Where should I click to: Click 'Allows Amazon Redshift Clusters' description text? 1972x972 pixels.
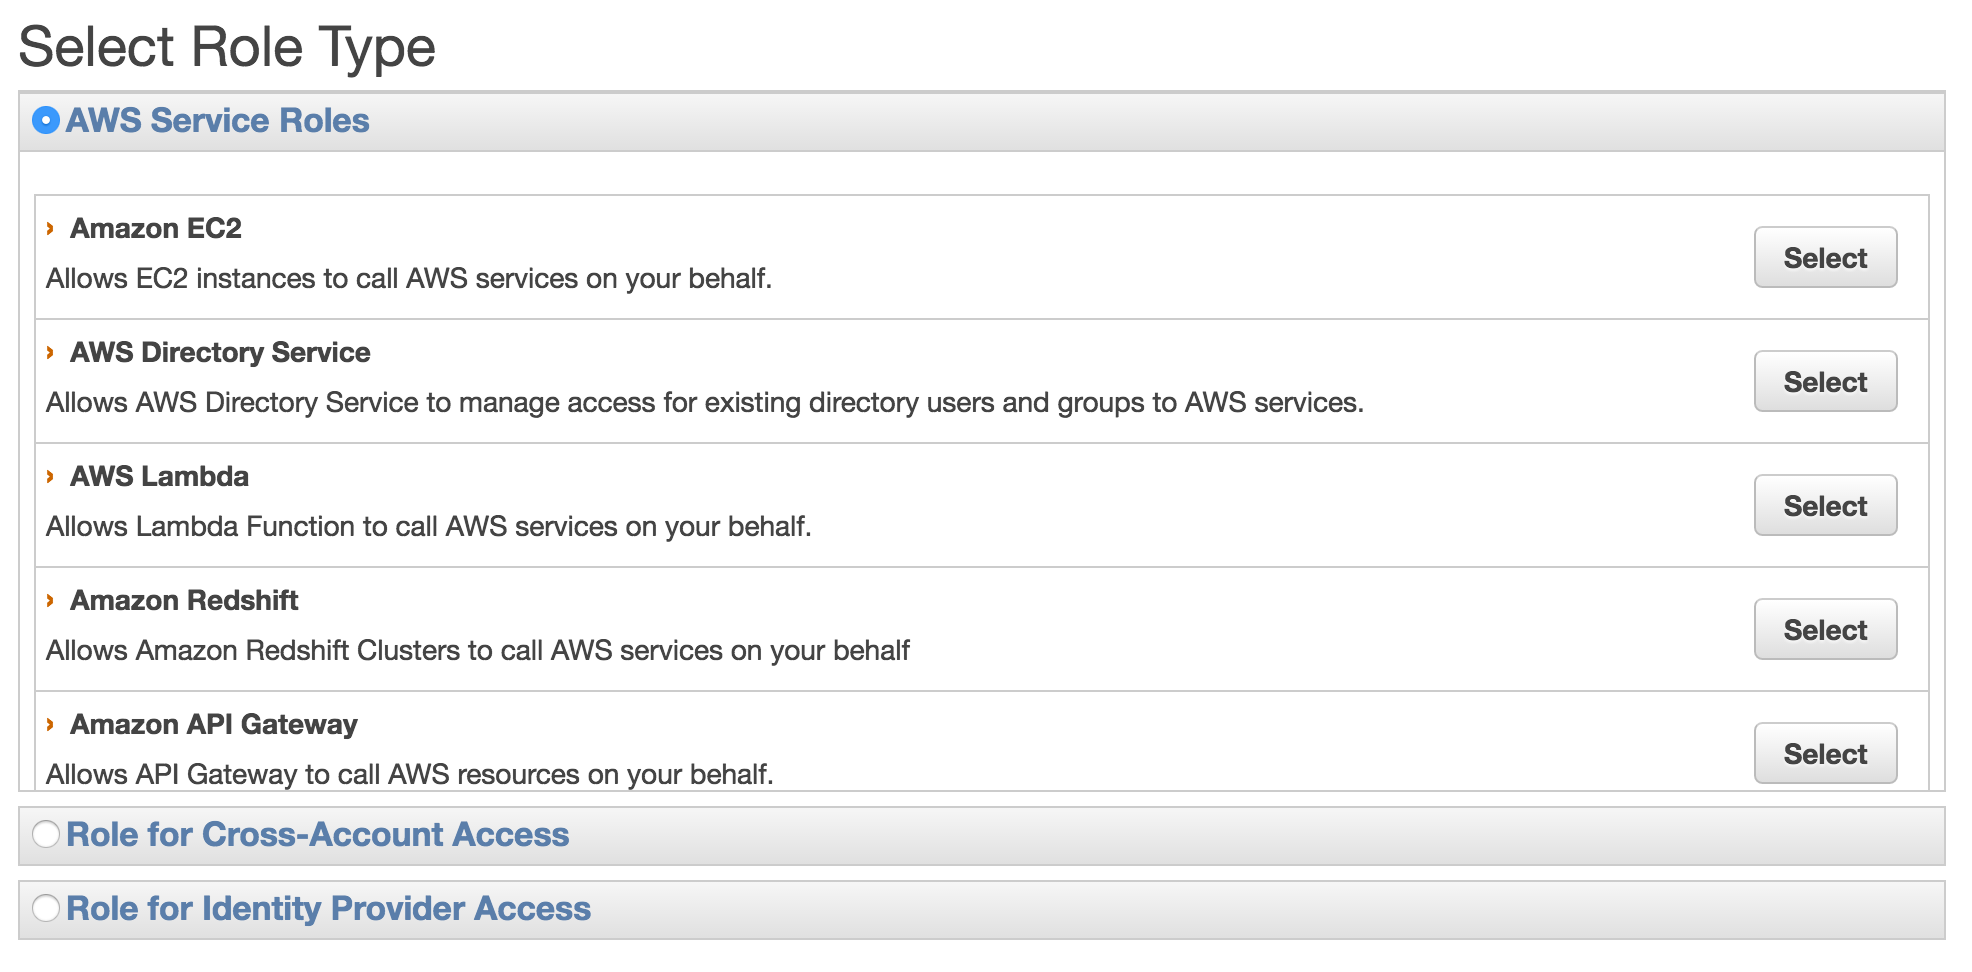coord(478,651)
